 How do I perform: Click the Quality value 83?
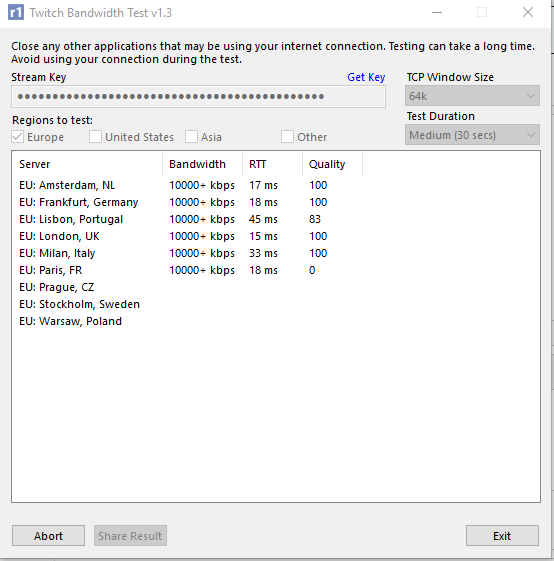[315, 219]
